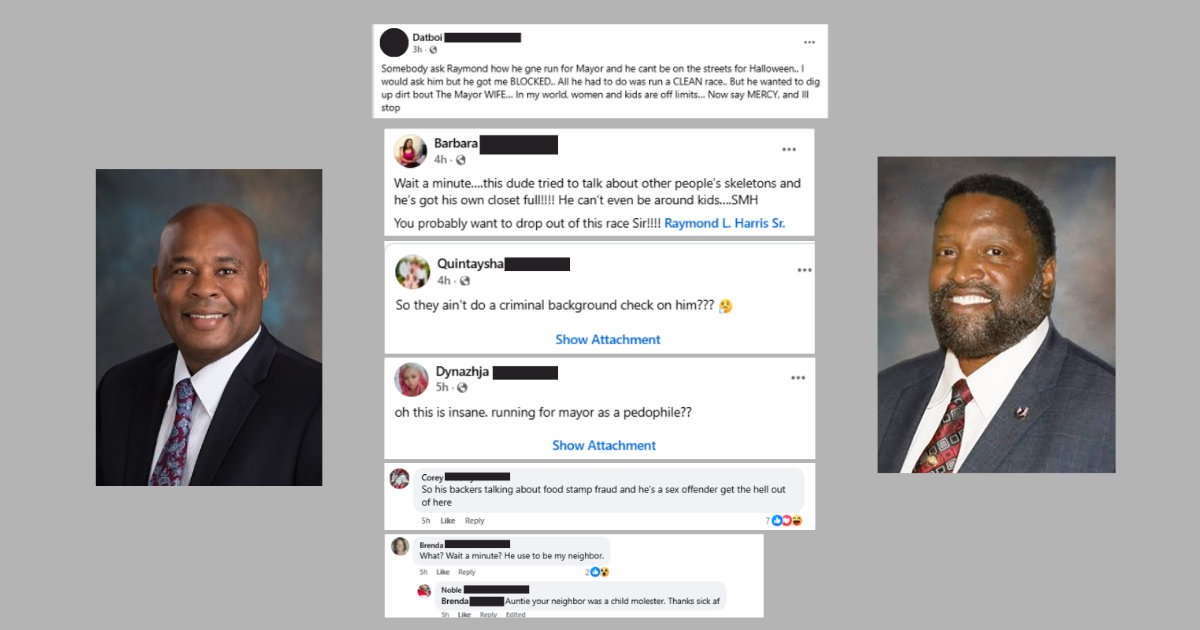Viewport: 1200px width, 630px height.
Task: Open the three-dot menu on Barbara's post
Action: (789, 149)
